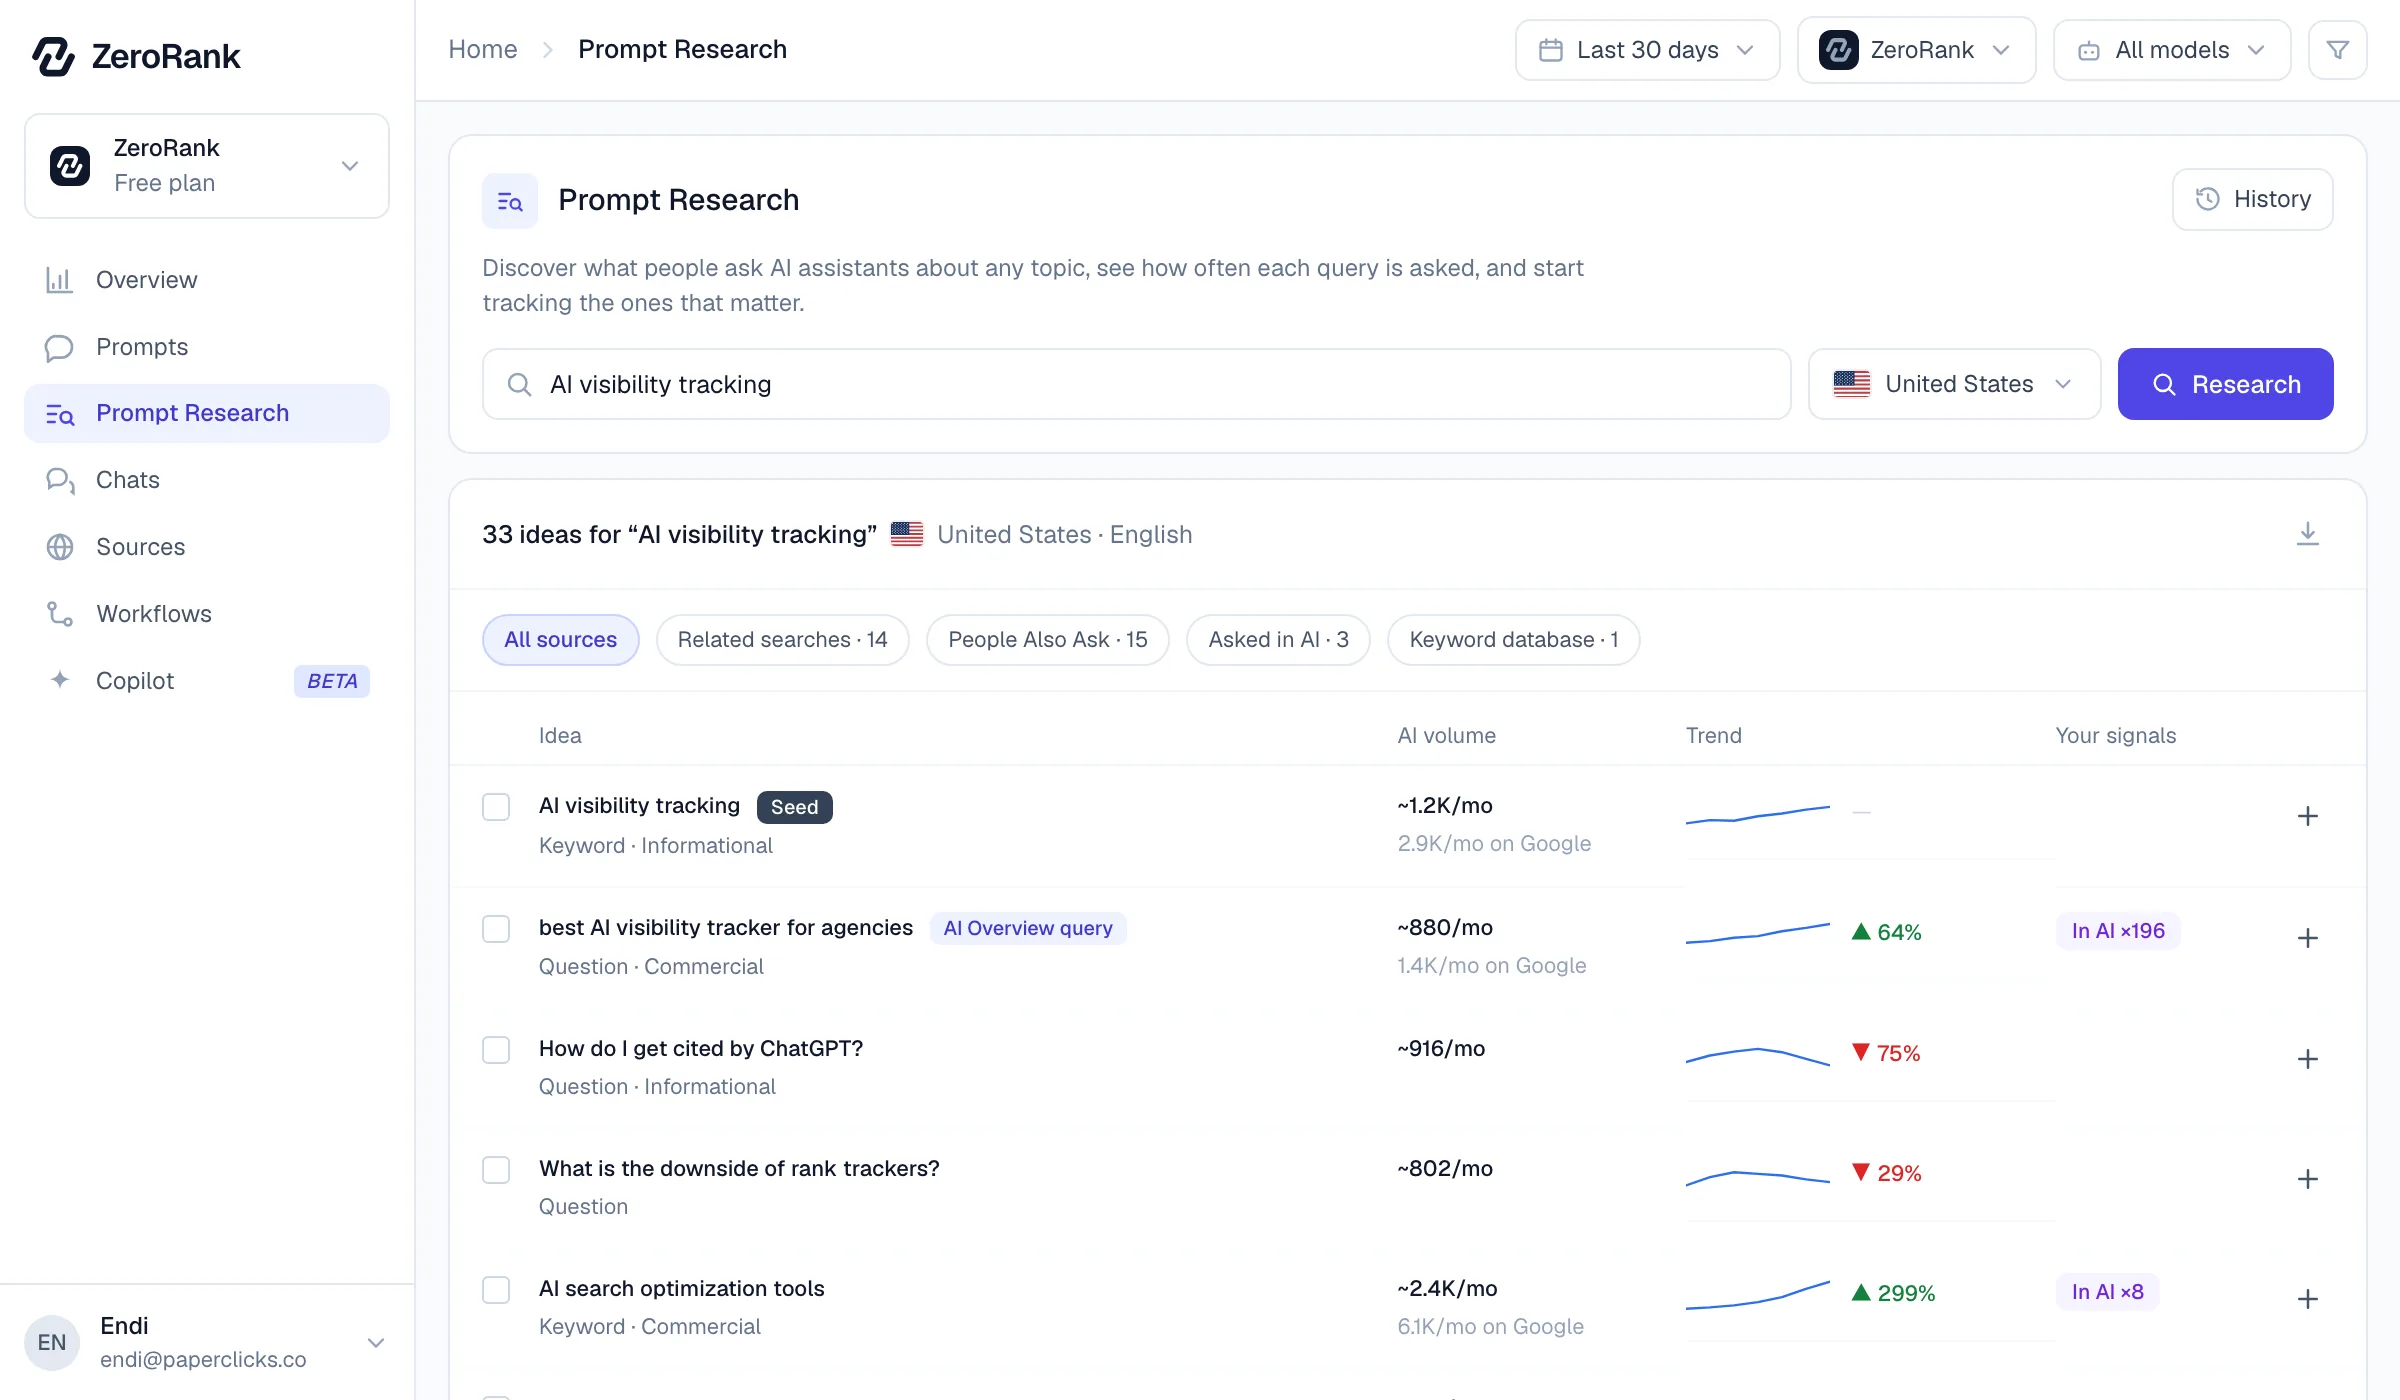Open research History
Viewport: 2400px width, 1400px height.
pyautogui.click(x=2253, y=199)
